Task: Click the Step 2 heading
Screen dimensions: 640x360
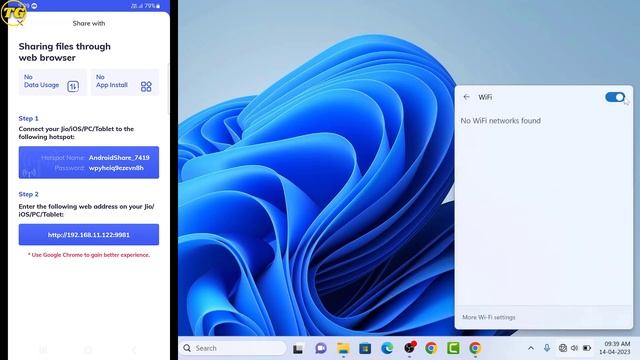Action: point(29,194)
